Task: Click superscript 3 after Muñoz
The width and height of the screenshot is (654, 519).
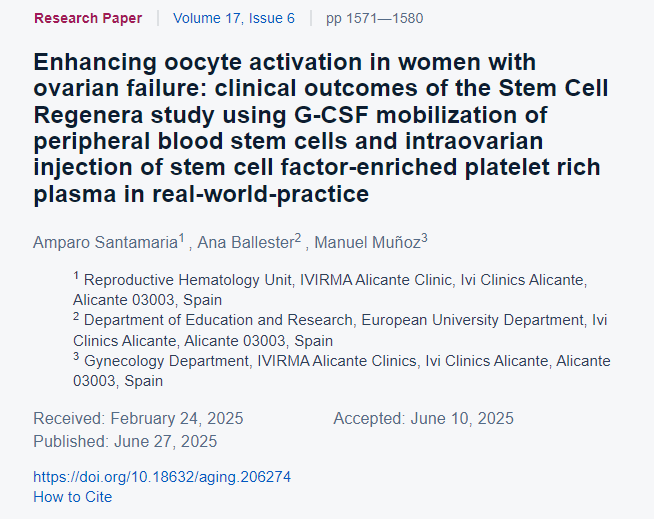Action: (424, 236)
